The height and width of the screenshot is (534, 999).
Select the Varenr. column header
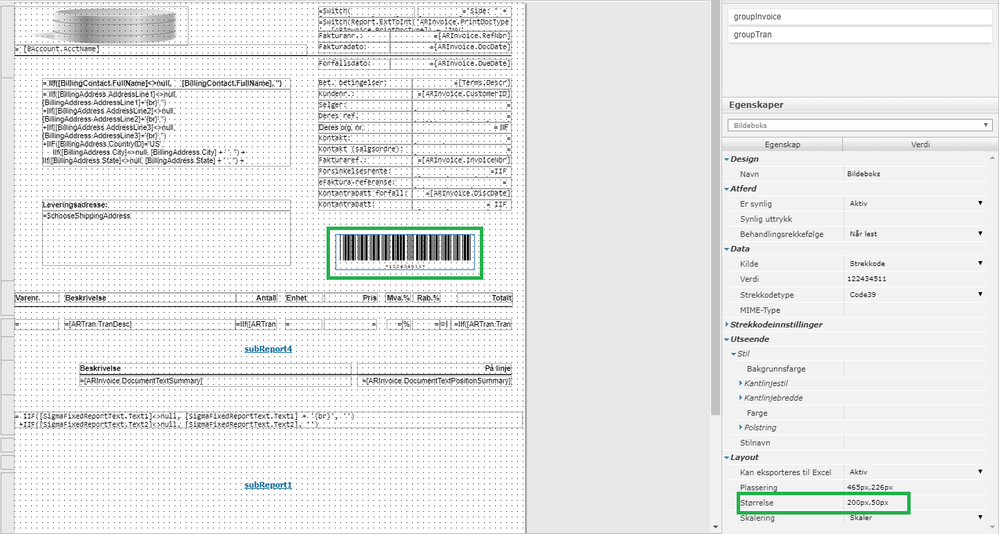pyautogui.click(x=37, y=298)
